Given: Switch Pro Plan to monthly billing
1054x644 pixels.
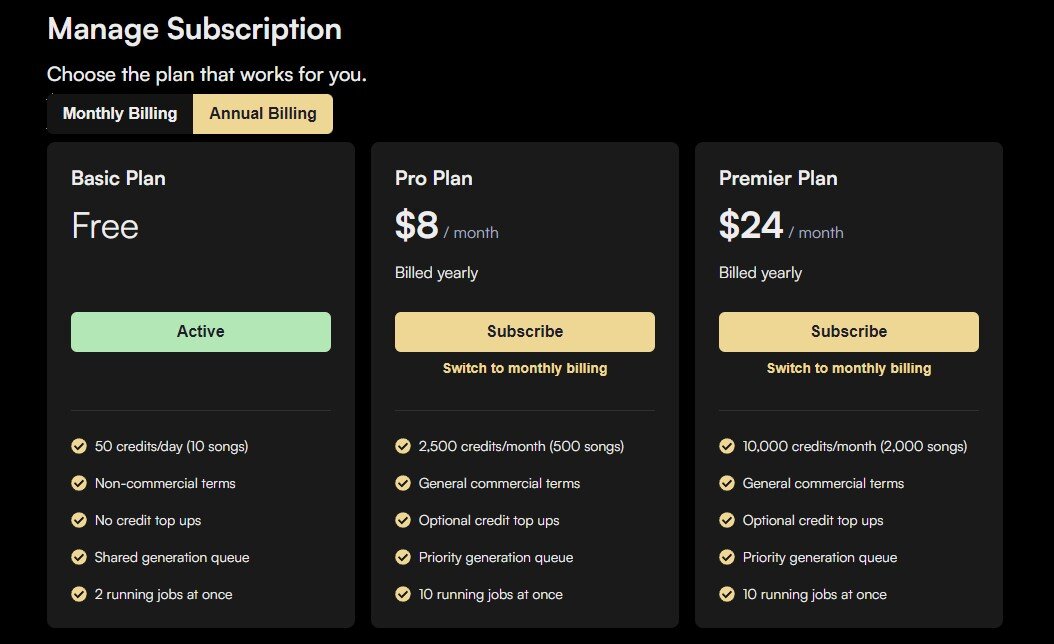Looking at the screenshot, I should pos(525,368).
